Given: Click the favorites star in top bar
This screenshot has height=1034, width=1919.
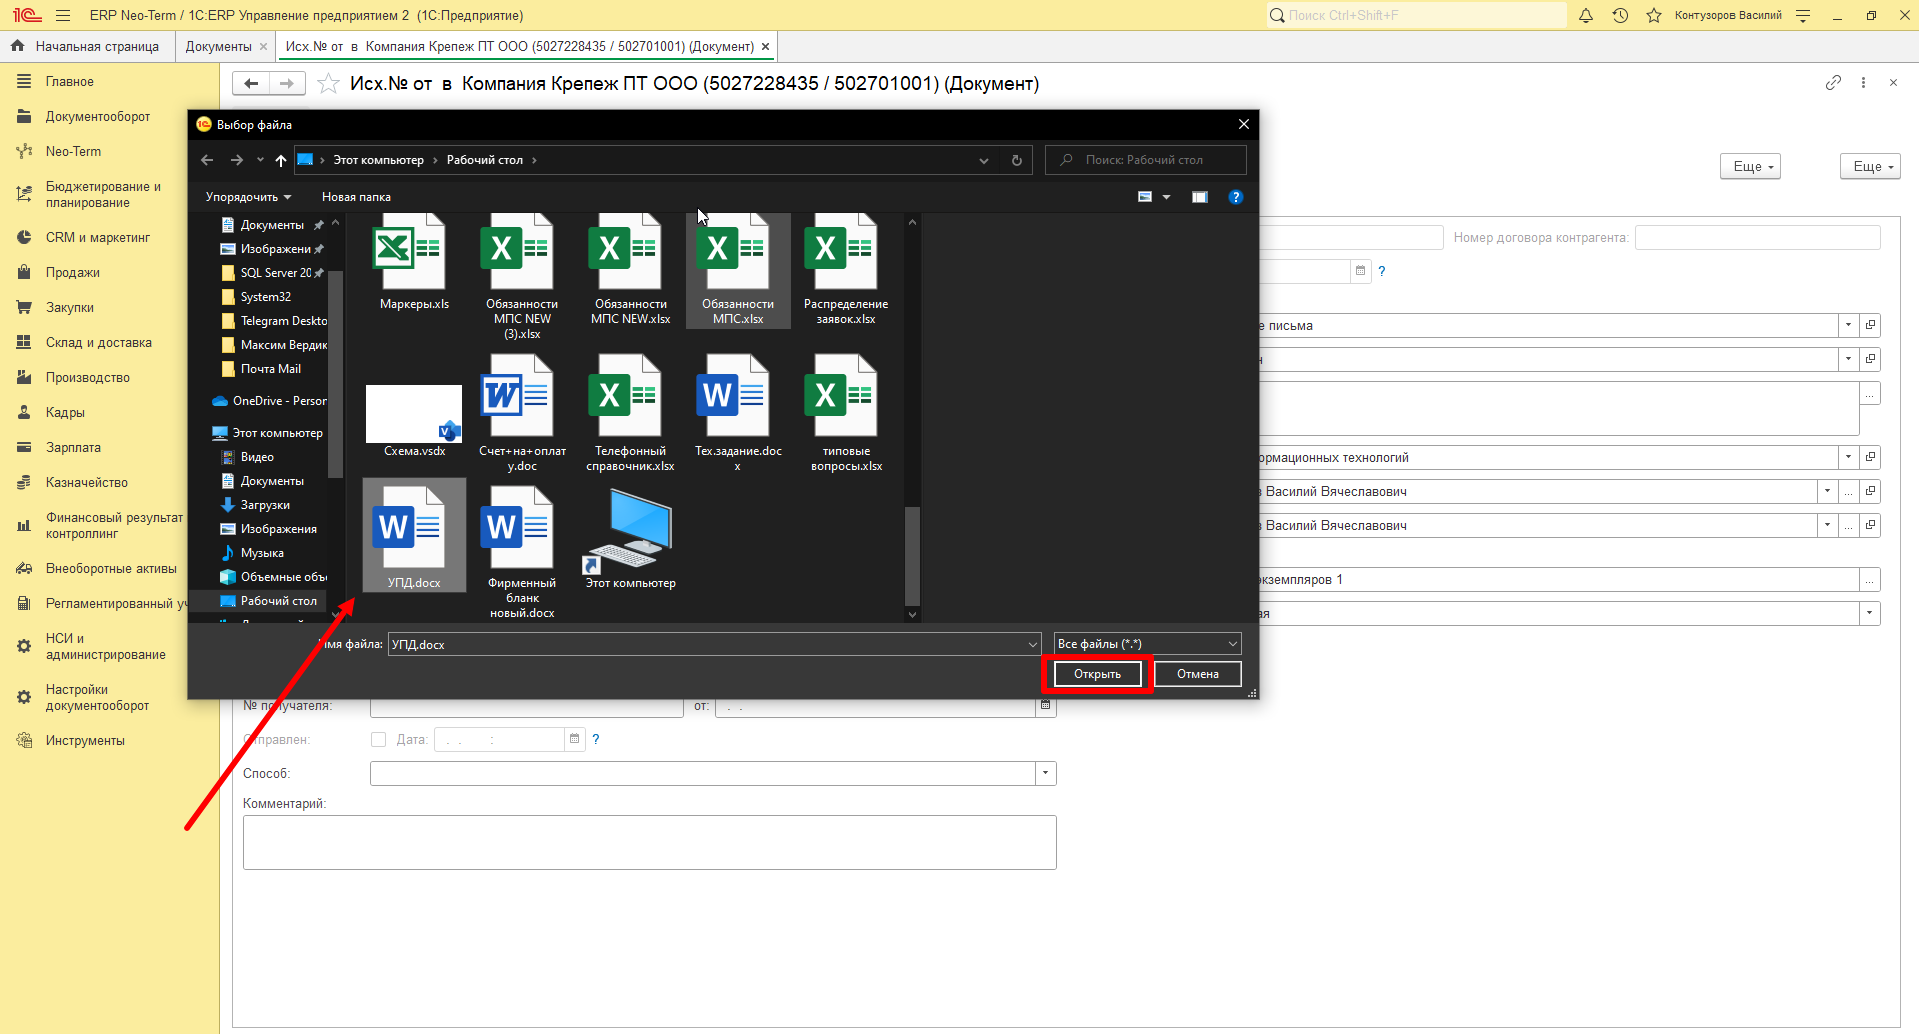Looking at the screenshot, I should click(x=1654, y=15).
